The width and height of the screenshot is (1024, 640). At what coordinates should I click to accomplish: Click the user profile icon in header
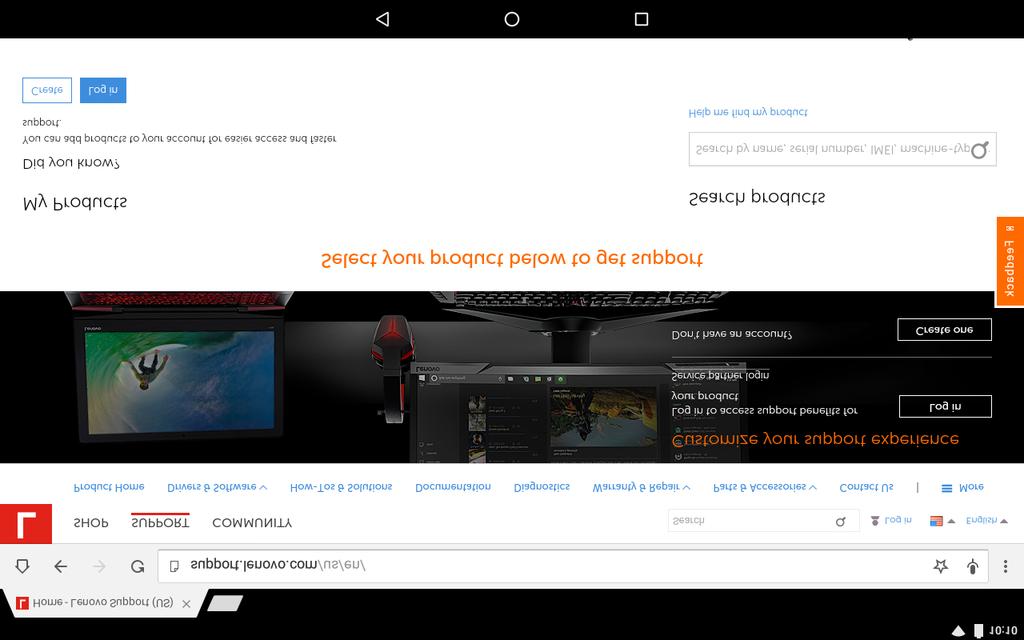(875, 520)
